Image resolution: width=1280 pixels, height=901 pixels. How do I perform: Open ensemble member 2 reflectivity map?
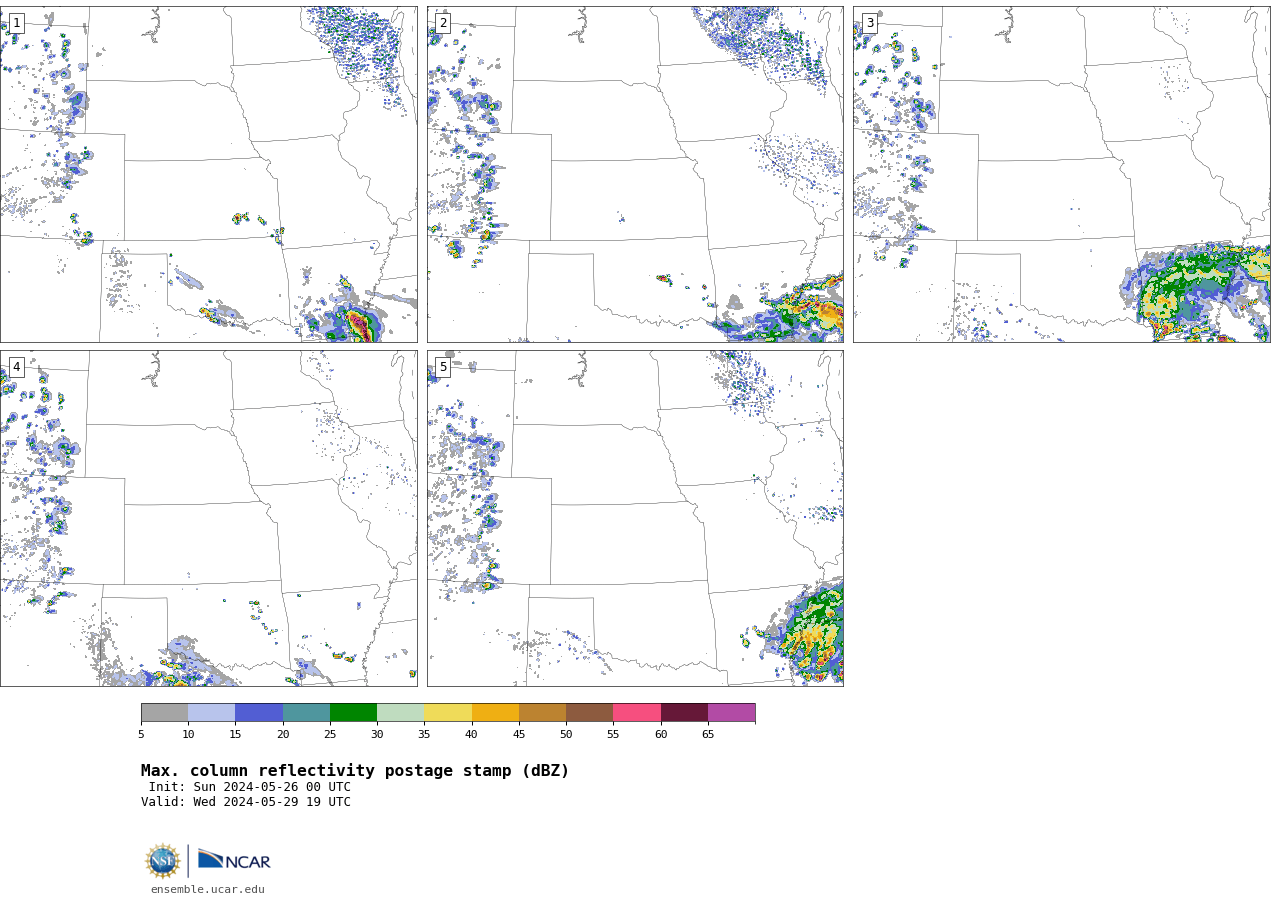pyautogui.click(x=635, y=174)
